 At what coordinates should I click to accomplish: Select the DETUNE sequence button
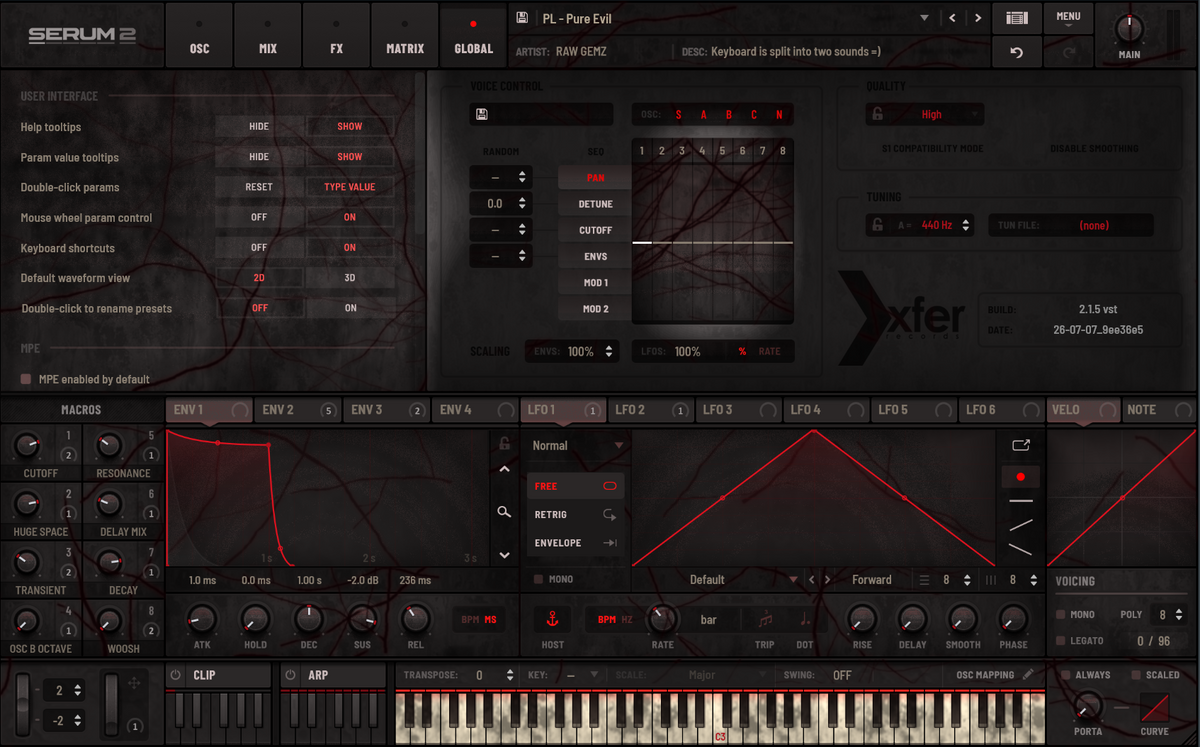pos(595,204)
